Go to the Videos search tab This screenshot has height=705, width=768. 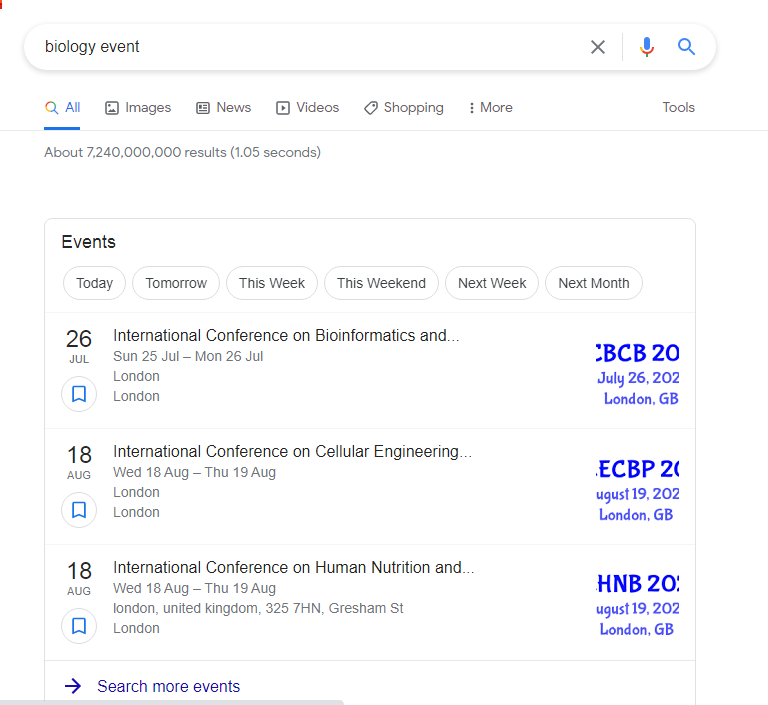tap(308, 107)
